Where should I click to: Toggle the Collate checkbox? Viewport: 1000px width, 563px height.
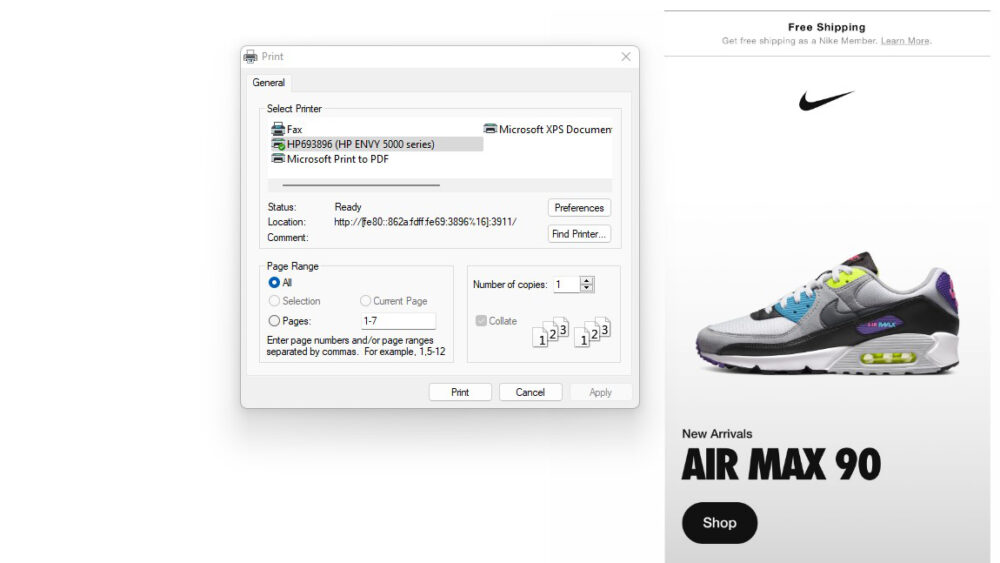pos(481,321)
